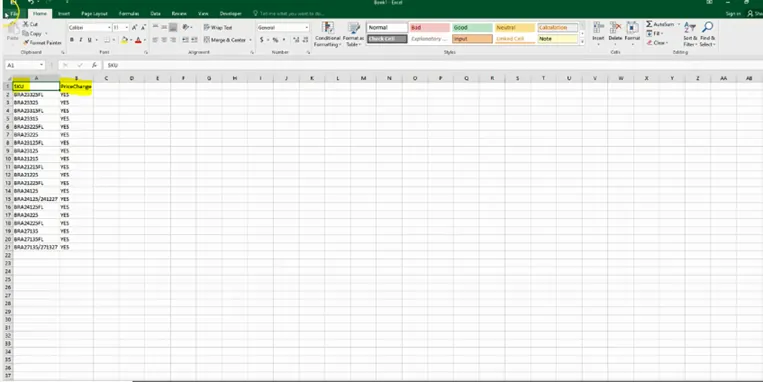Click the Decrease Font Size icon

click(x=143, y=28)
